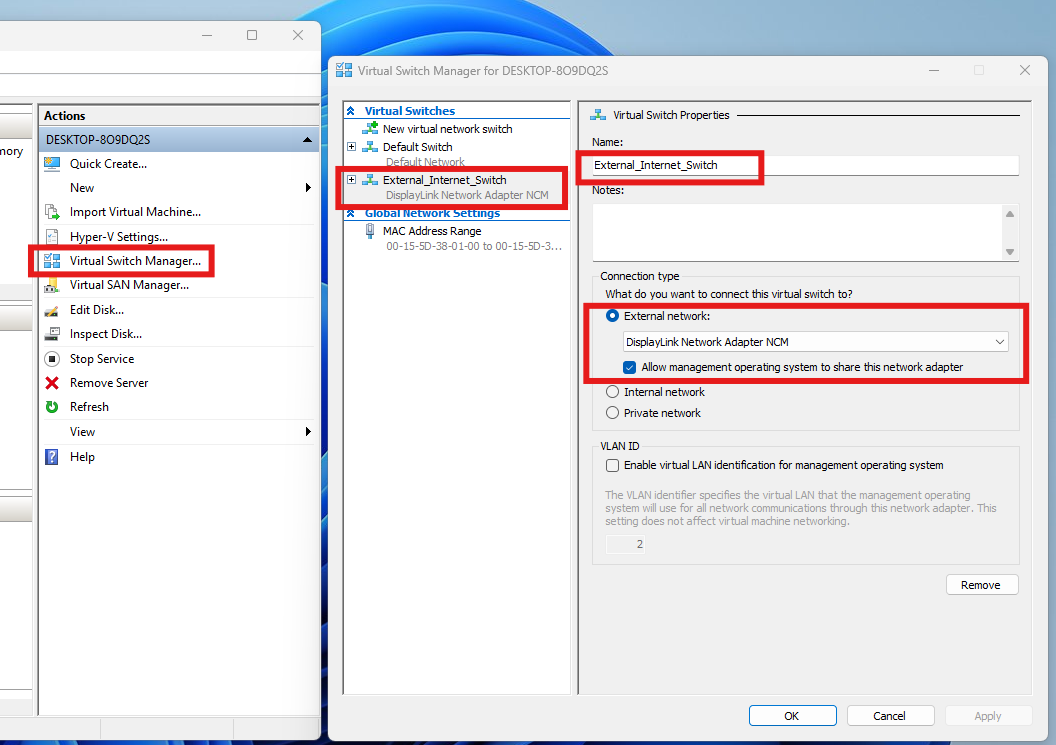Screen dimensions: 1056x745
Task: Click the Inspect Disk icon
Action: click(x=52, y=334)
